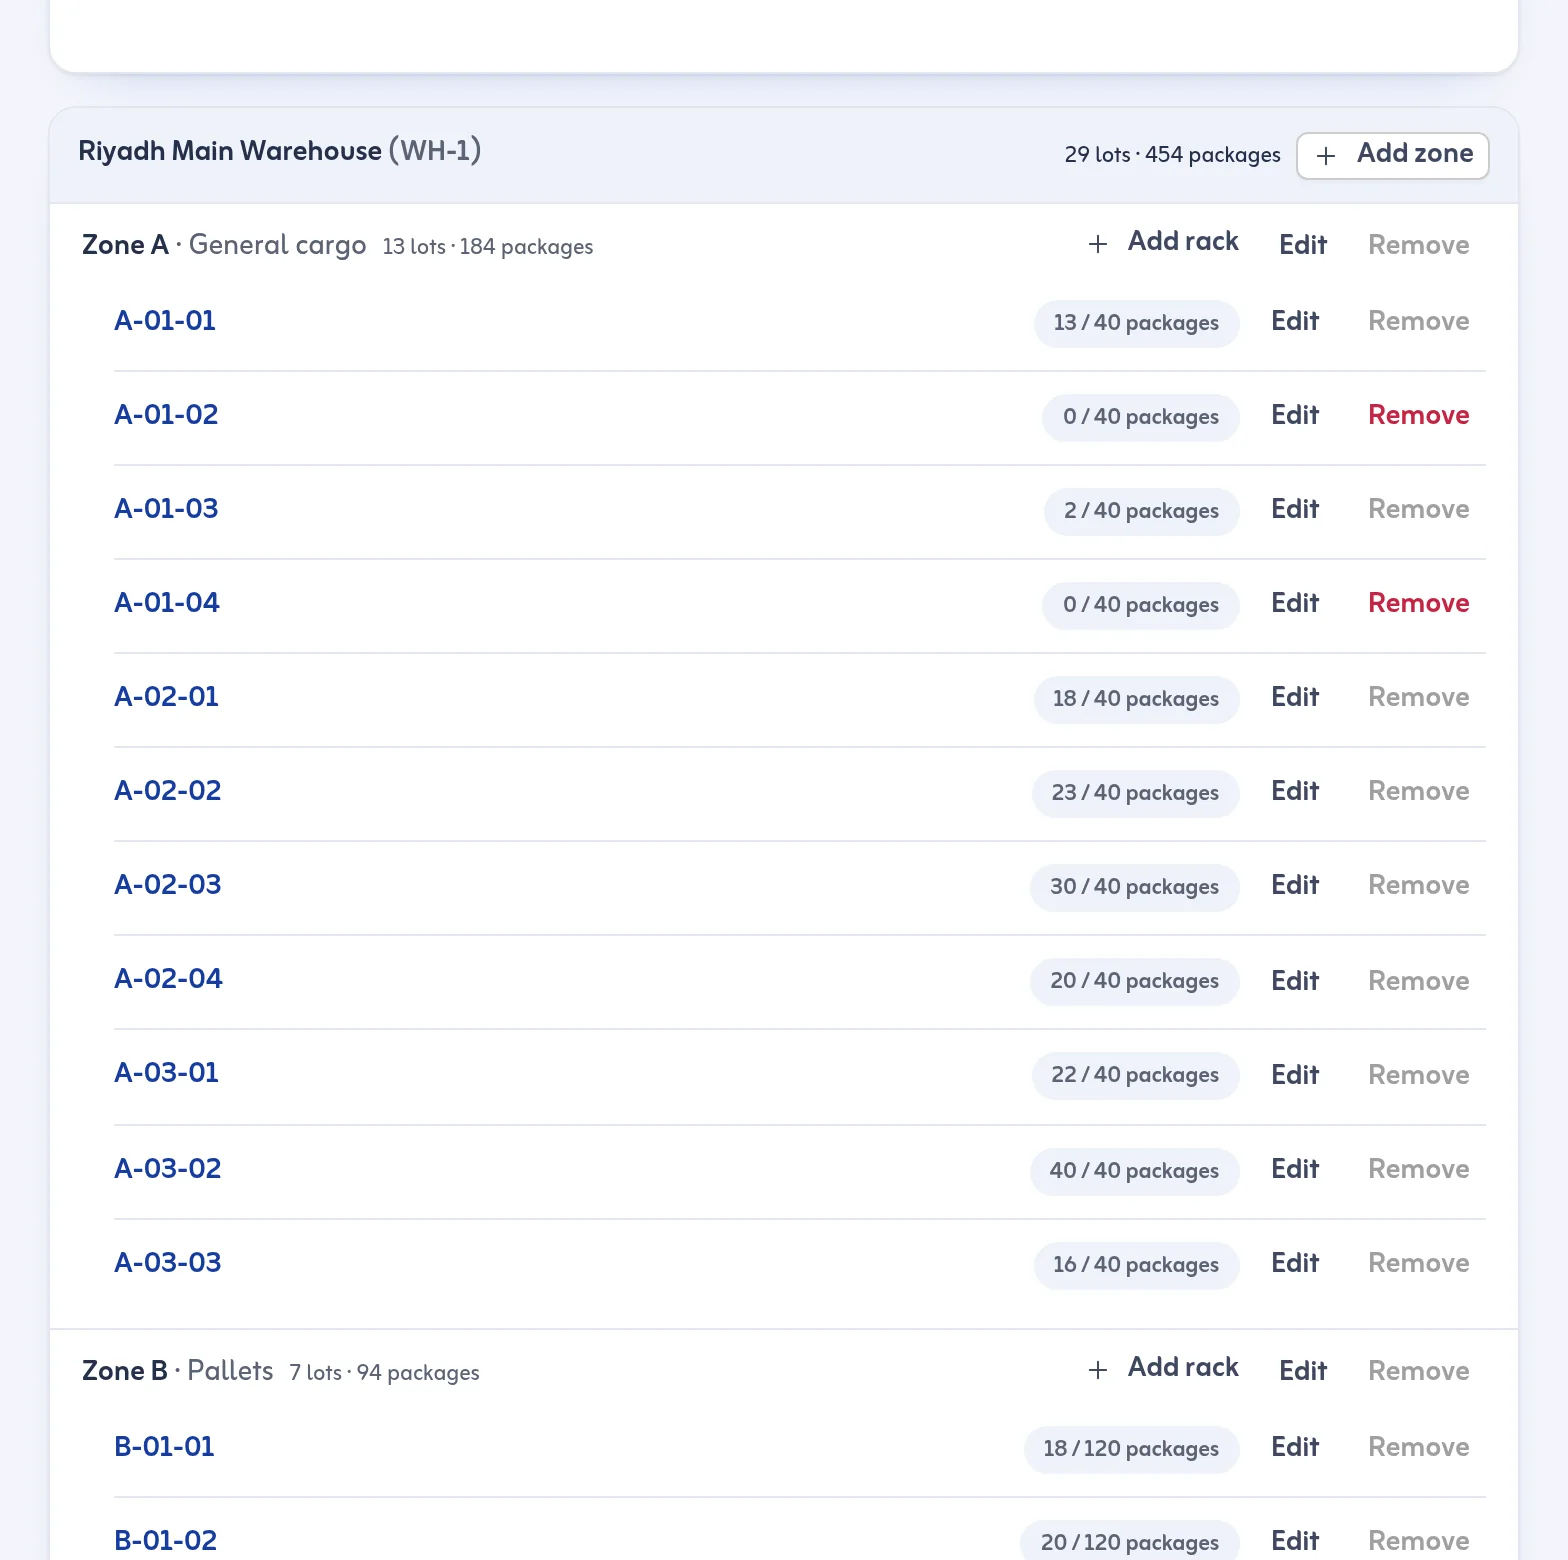1568x1560 pixels.
Task: Edit rack A-01-01
Action: [x=1295, y=321]
